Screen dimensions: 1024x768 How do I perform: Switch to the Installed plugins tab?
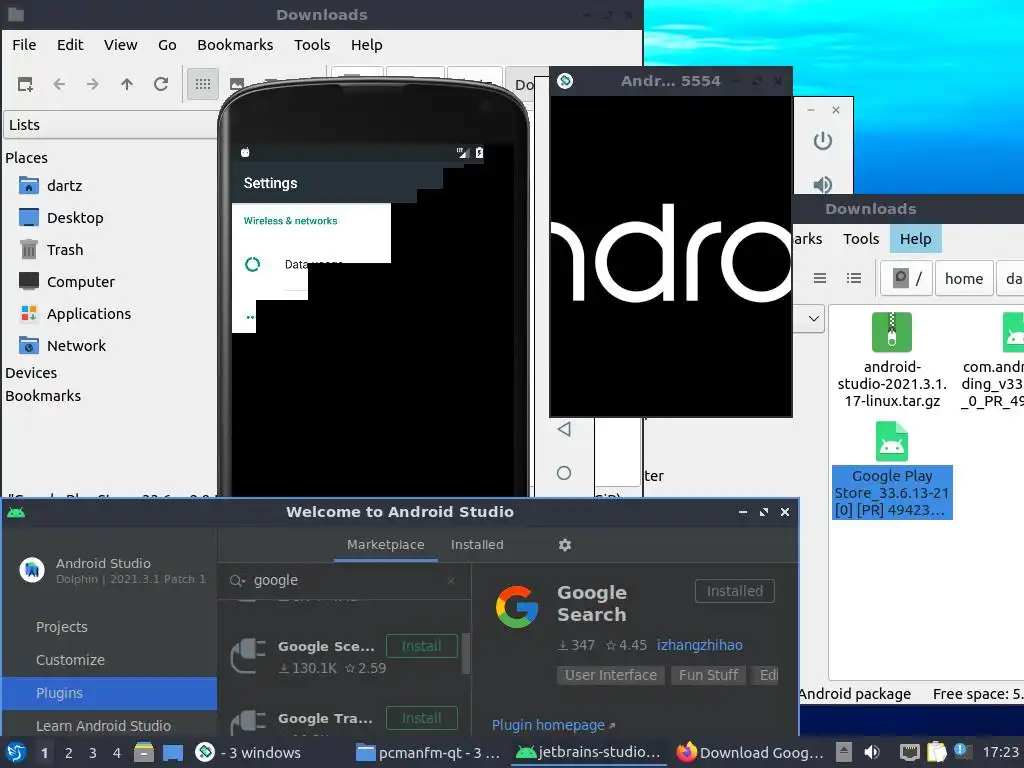click(477, 545)
